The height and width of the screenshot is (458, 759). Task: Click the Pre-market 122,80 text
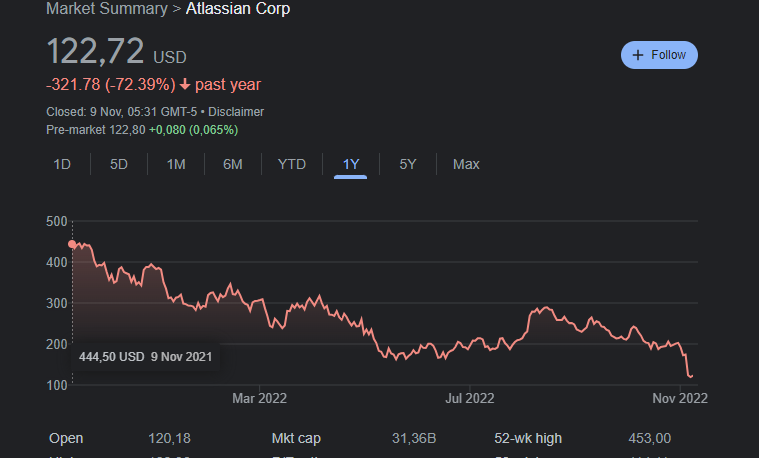(x=95, y=130)
